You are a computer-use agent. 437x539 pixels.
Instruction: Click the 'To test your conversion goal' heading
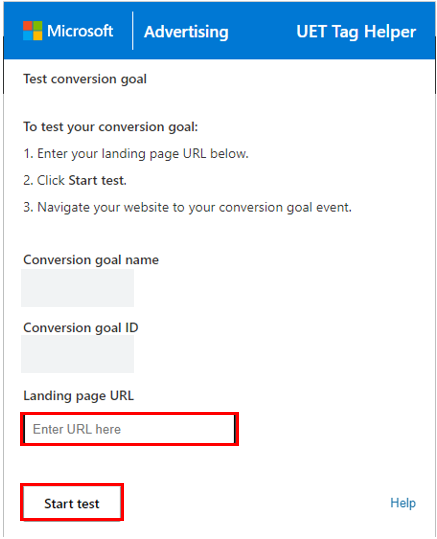click(x=111, y=127)
